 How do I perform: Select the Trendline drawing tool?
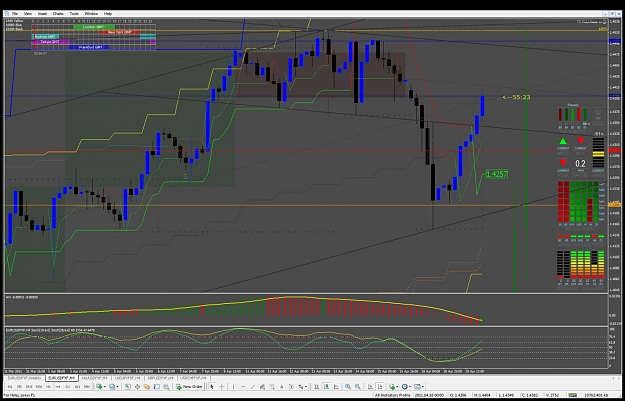pyautogui.click(x=253, y=387)
